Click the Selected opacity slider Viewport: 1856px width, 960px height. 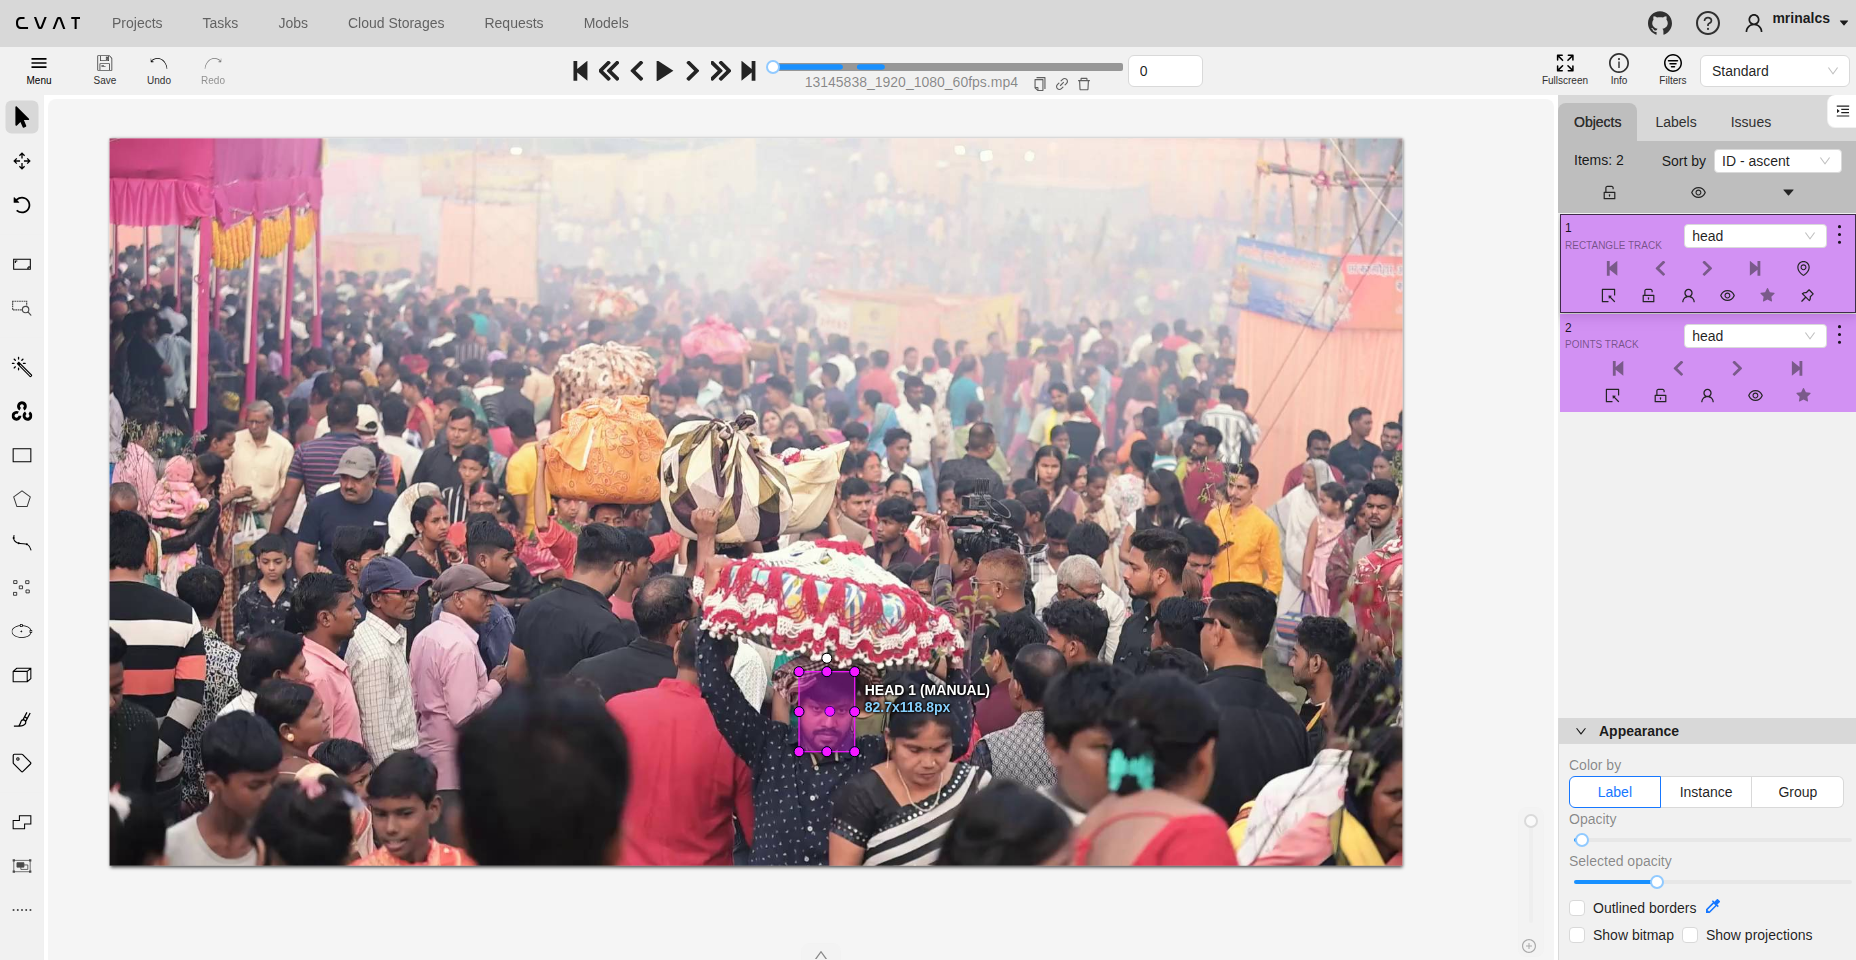1657,882
